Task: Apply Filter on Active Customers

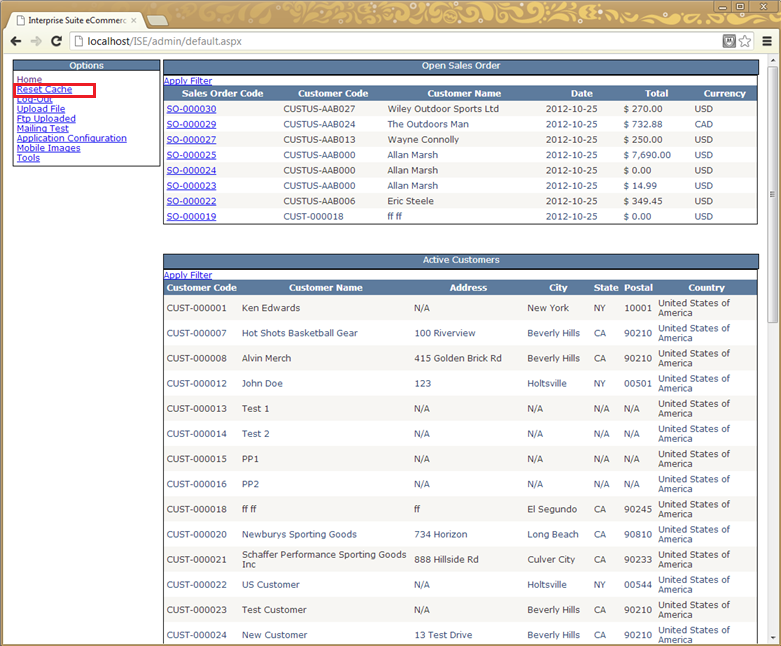Action: point(188,275)
